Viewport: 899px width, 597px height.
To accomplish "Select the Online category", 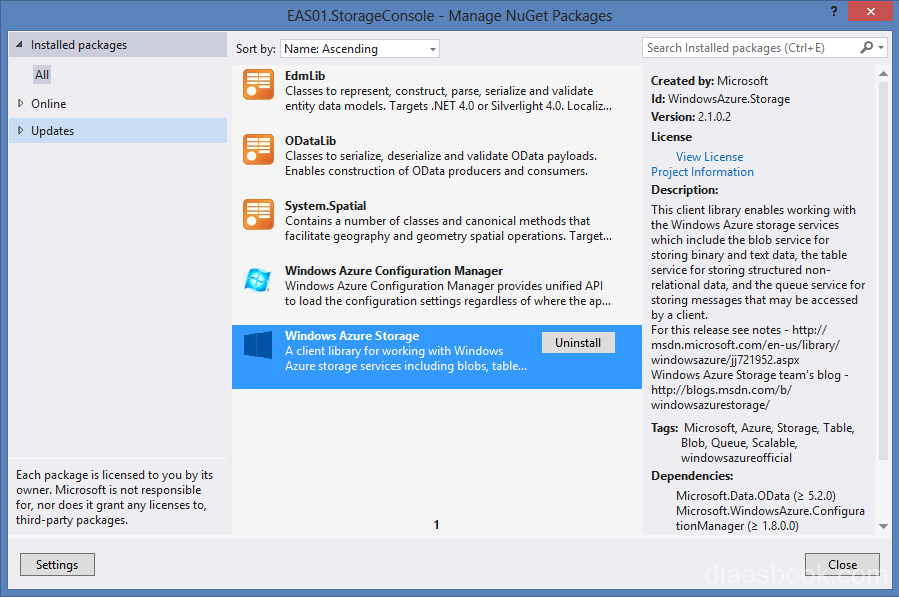I will (x=49, y=104).
